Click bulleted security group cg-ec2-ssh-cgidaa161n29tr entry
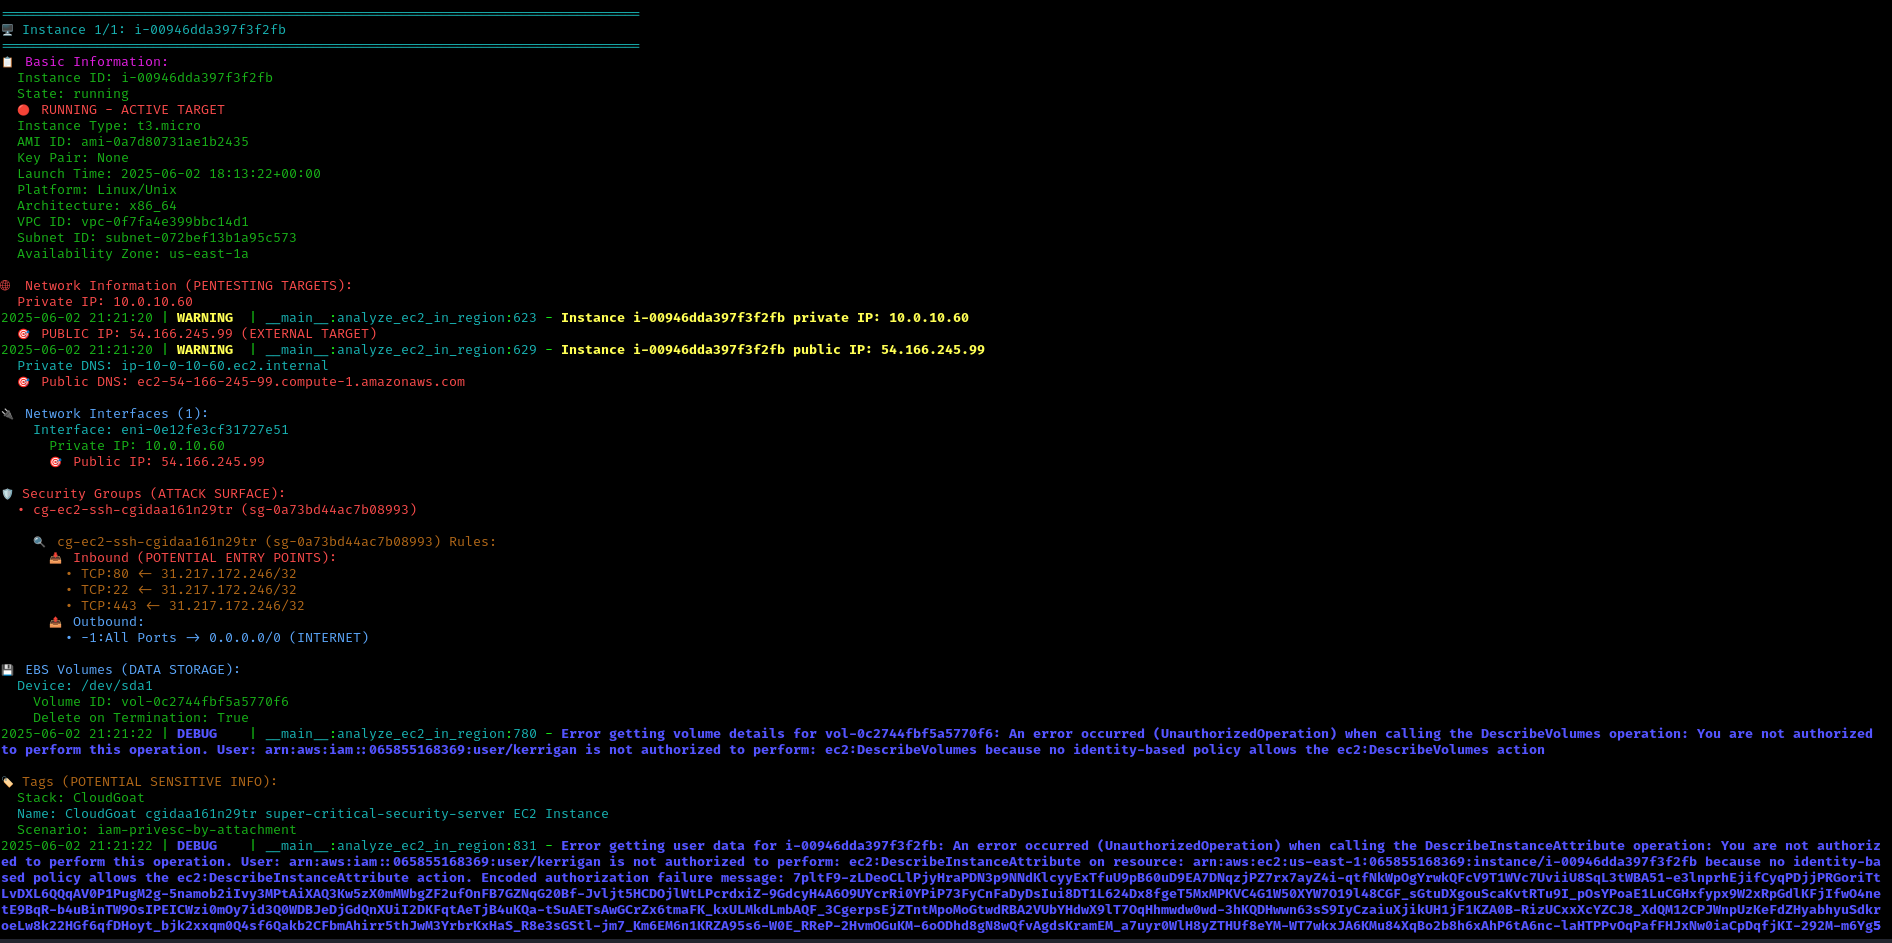Image resolution: width=1892 pixels, height=943 pixels. (217, 510)
